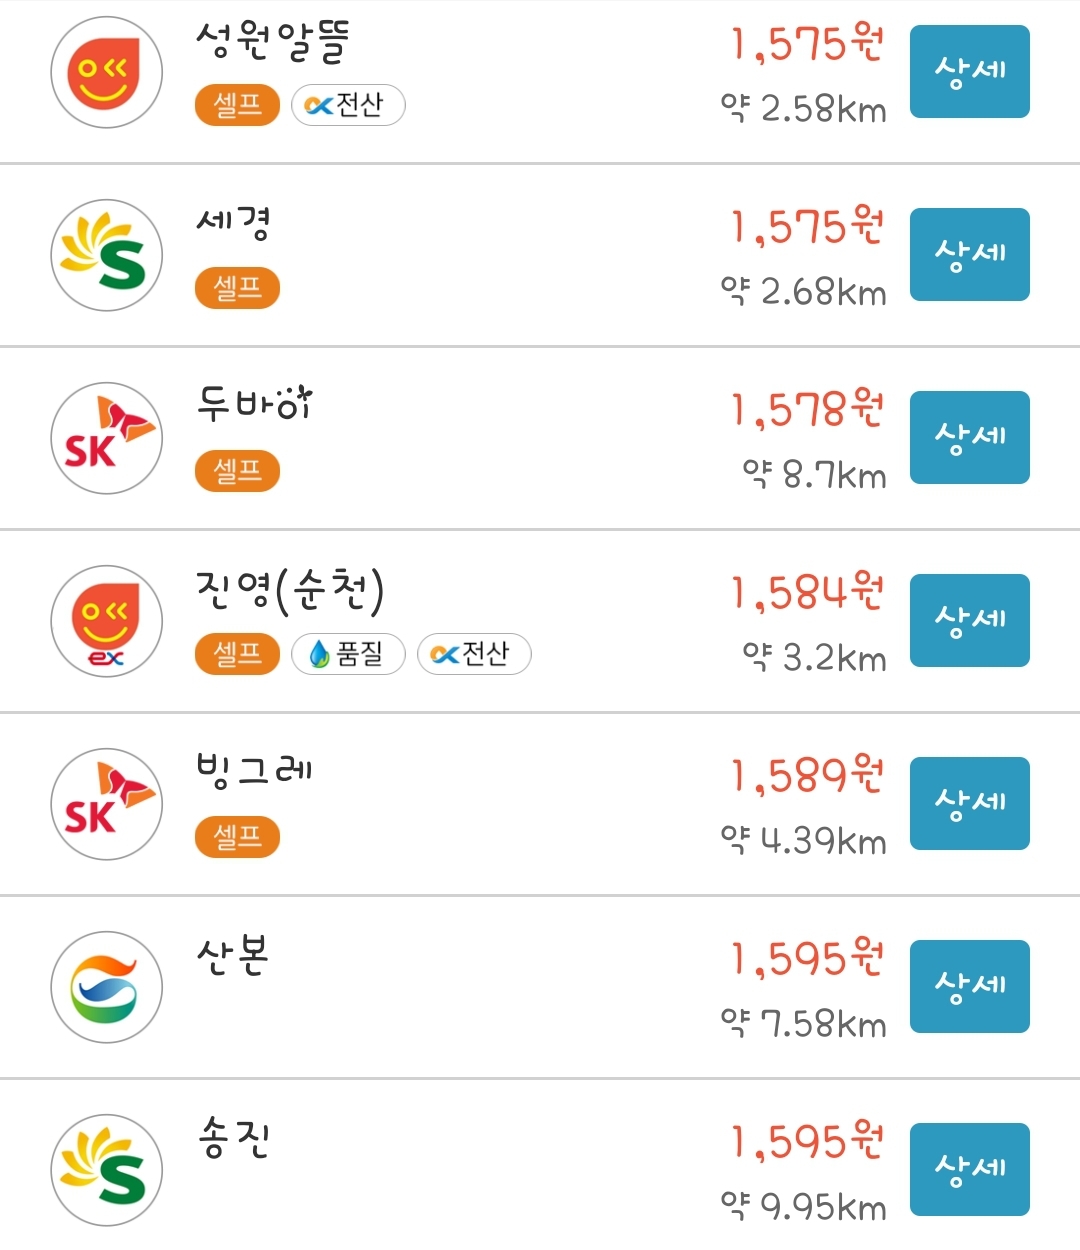Viewport: 1080px width, 1250px height.
Task: Tap the 셀프 tag under 두바이
Action: tap(237, 471)
